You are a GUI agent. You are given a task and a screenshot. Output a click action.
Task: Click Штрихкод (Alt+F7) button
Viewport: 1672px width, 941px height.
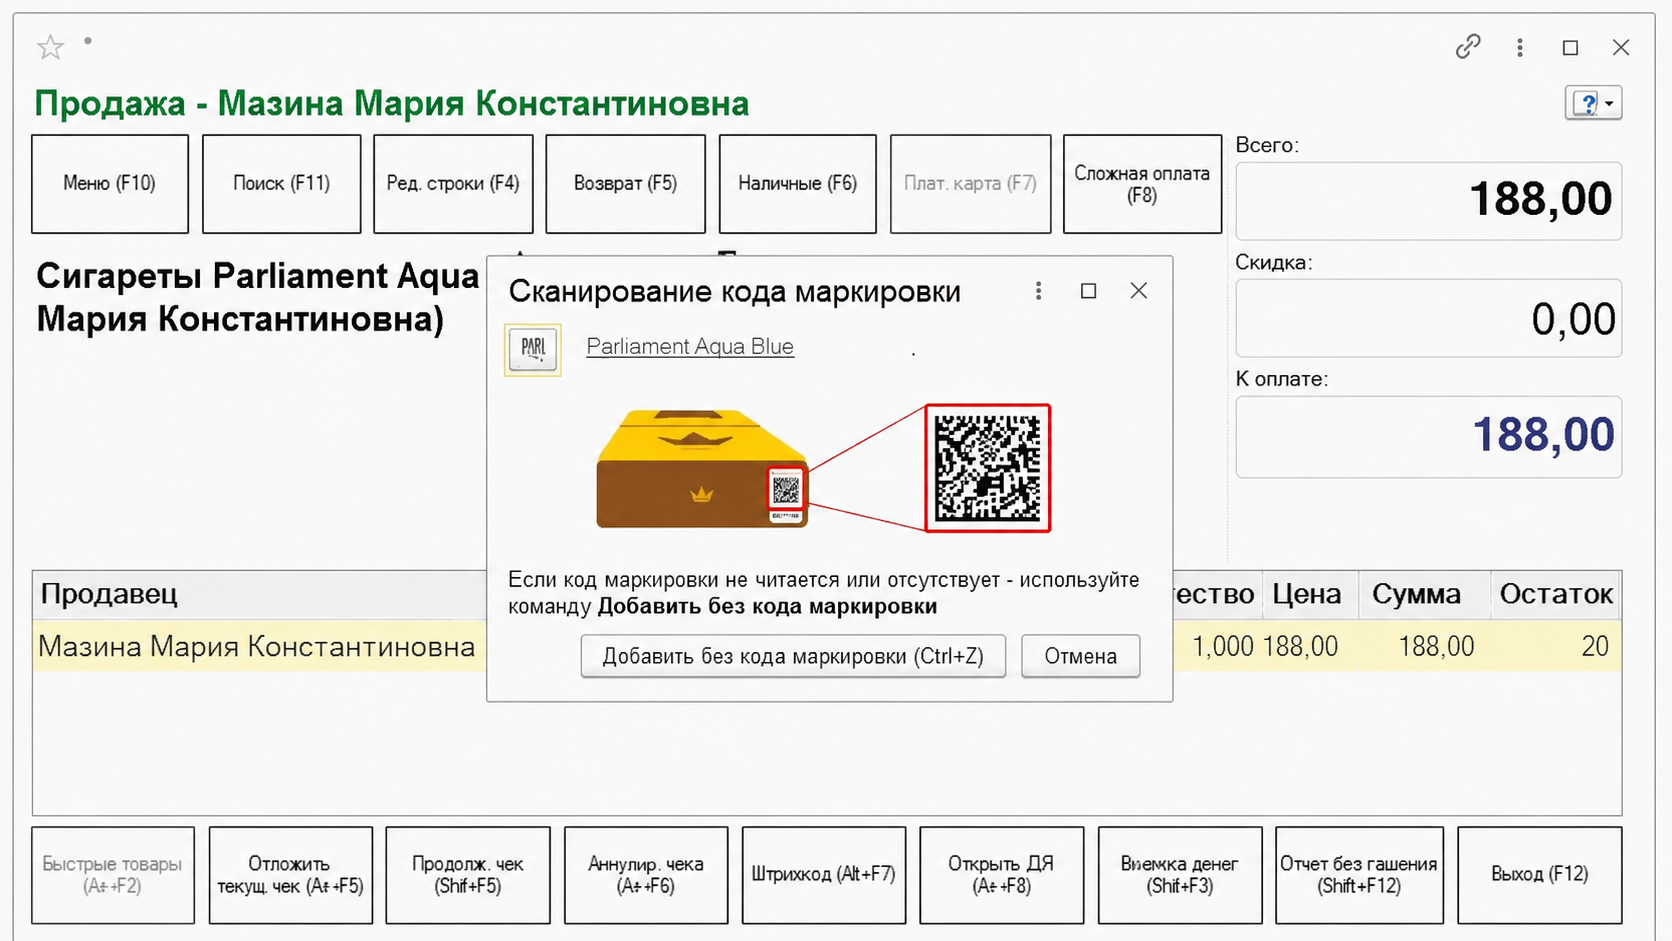[824, 875]
